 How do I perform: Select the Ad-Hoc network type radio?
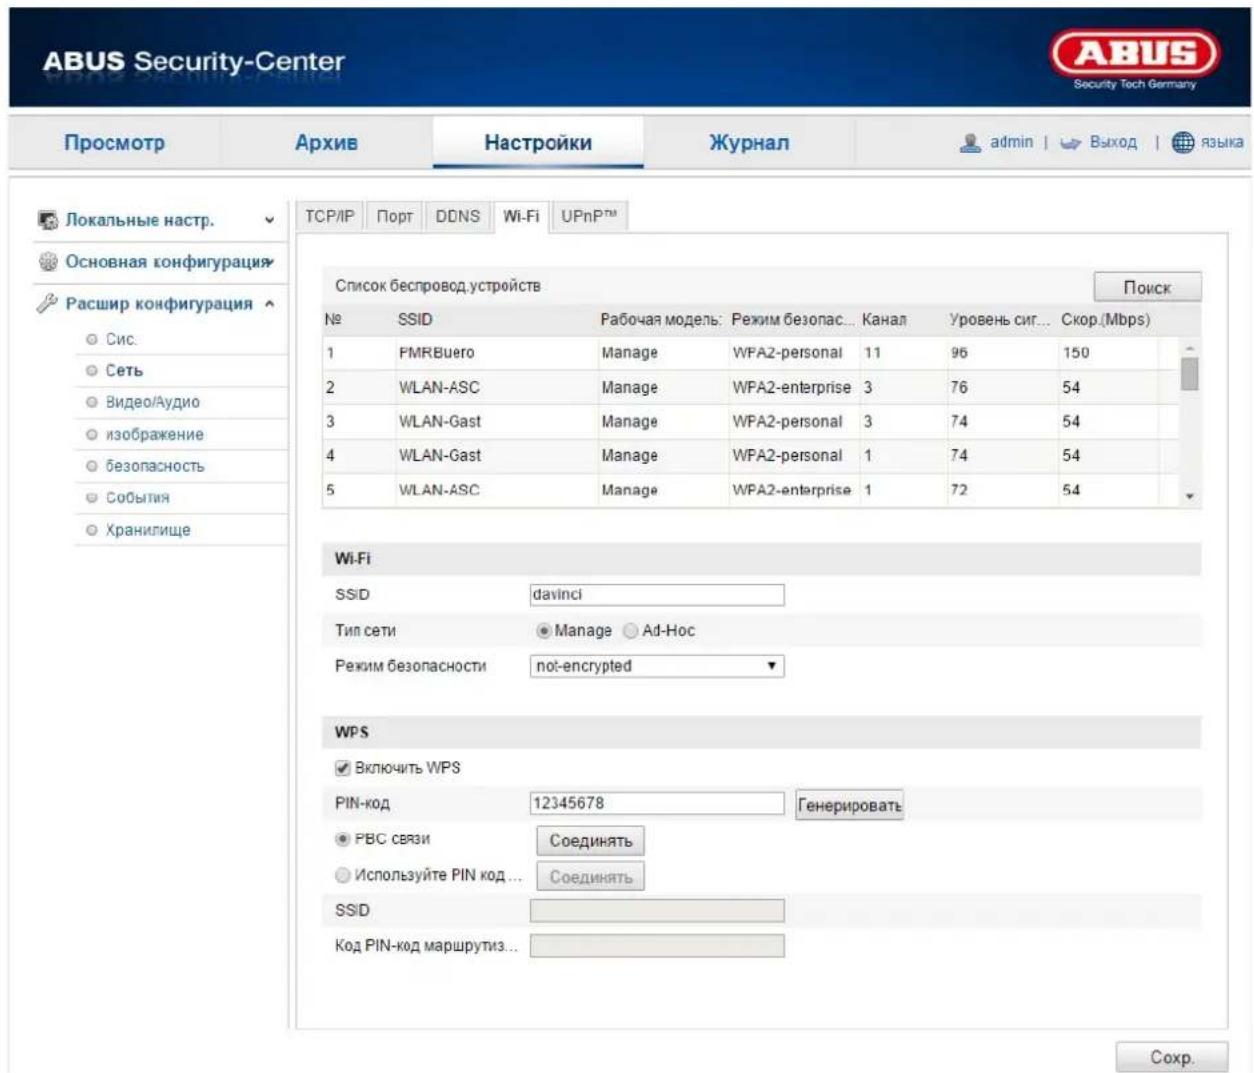(x=630, y=631)
